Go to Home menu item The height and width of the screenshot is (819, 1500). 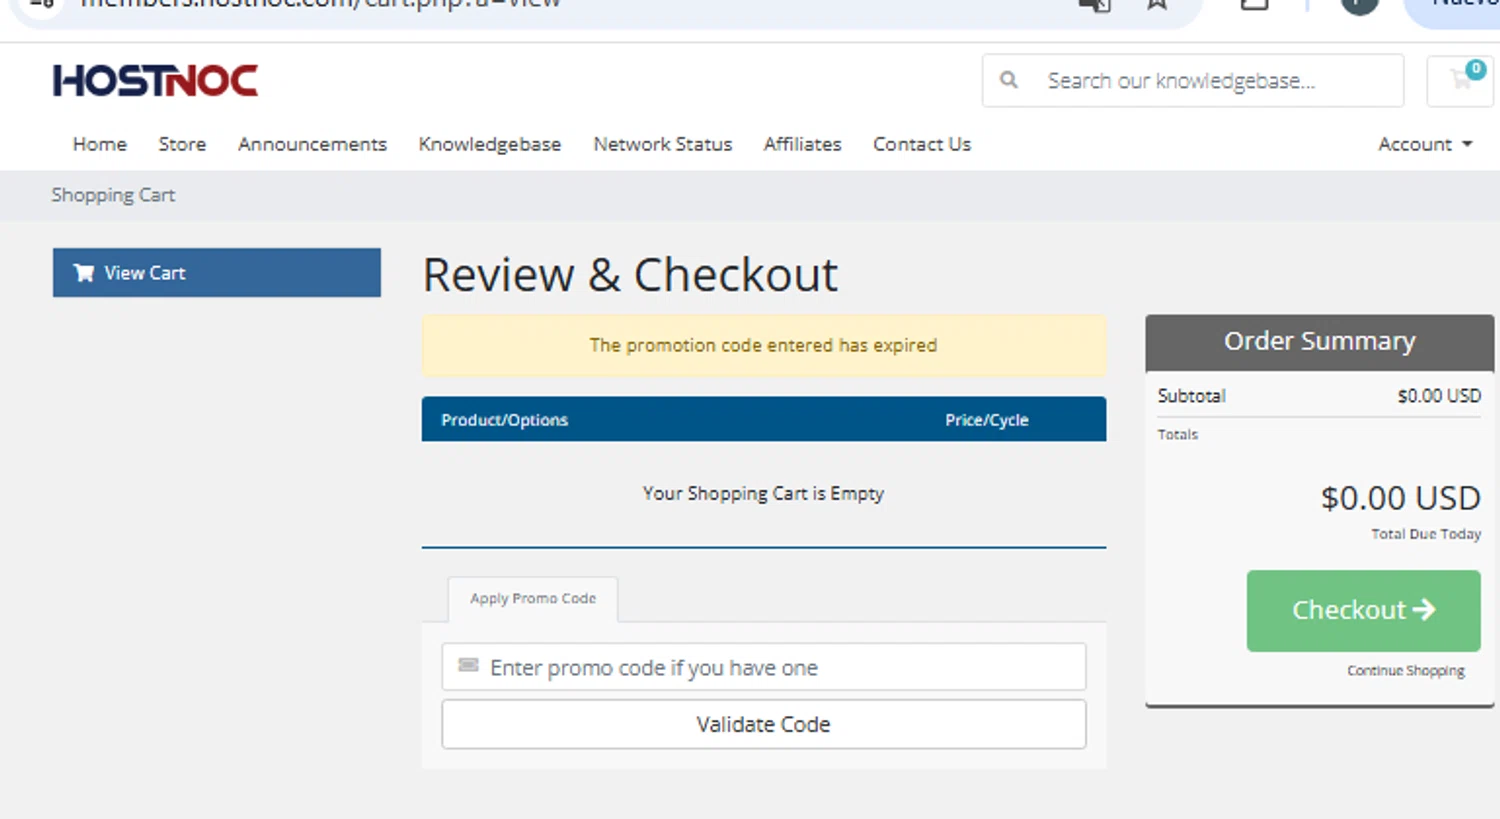click(100, 144)
